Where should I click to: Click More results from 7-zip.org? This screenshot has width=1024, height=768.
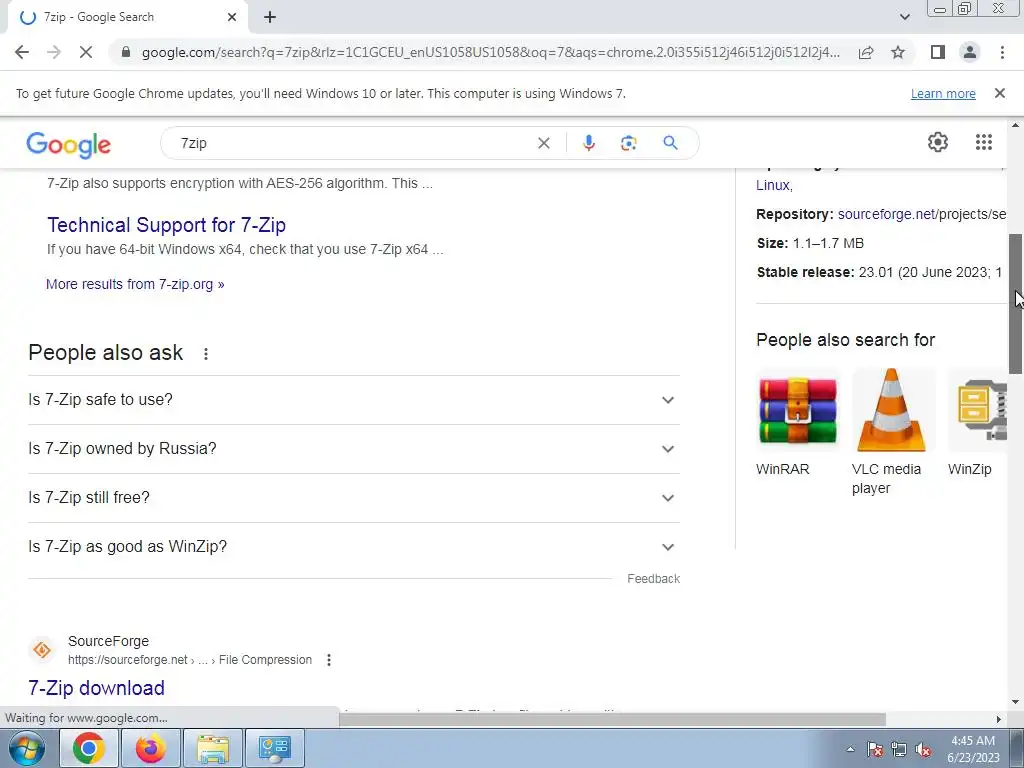tap(135, 284)
